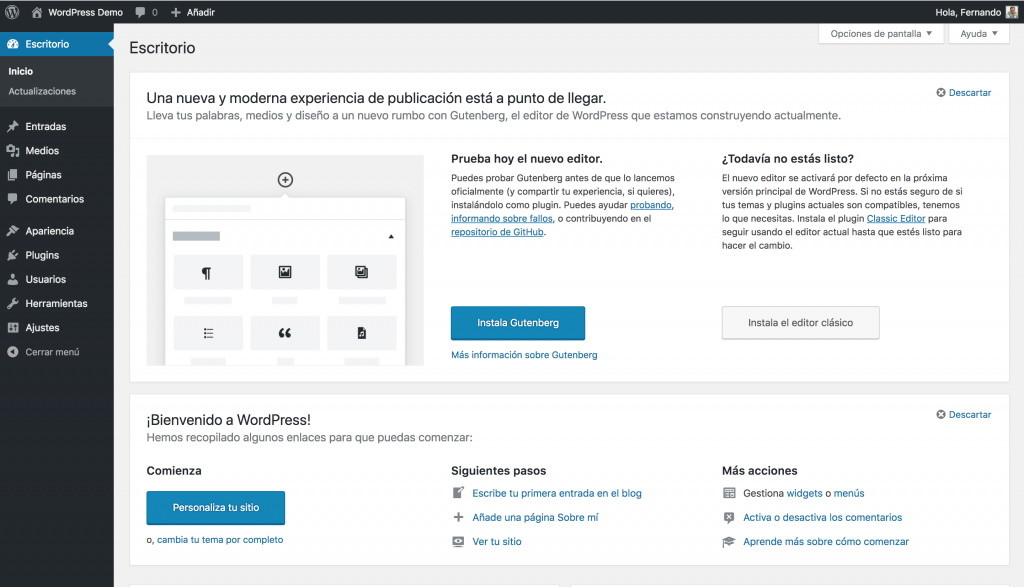Screen dimensions: 1024x587
Task: Click the Ajustes settings icon
Action: pyautogui.click(x=12, y=327)
